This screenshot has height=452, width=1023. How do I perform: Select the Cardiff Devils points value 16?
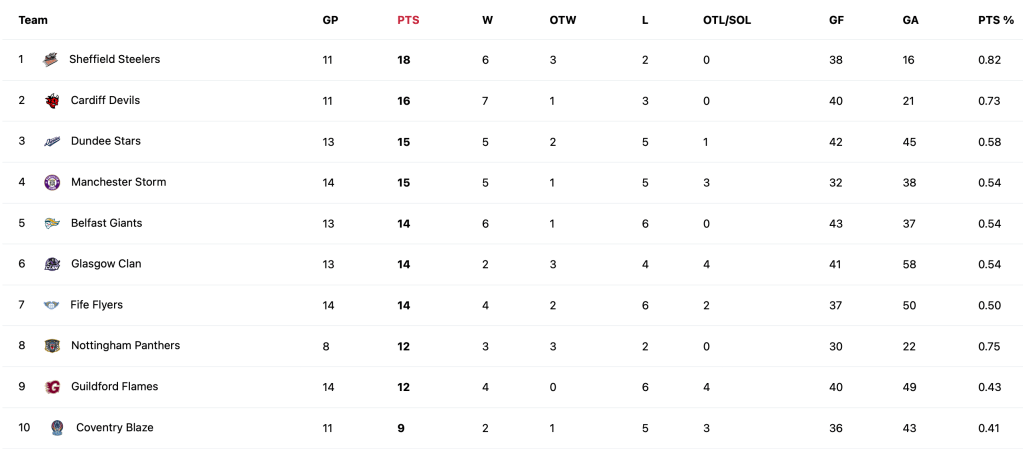point(404,101)
